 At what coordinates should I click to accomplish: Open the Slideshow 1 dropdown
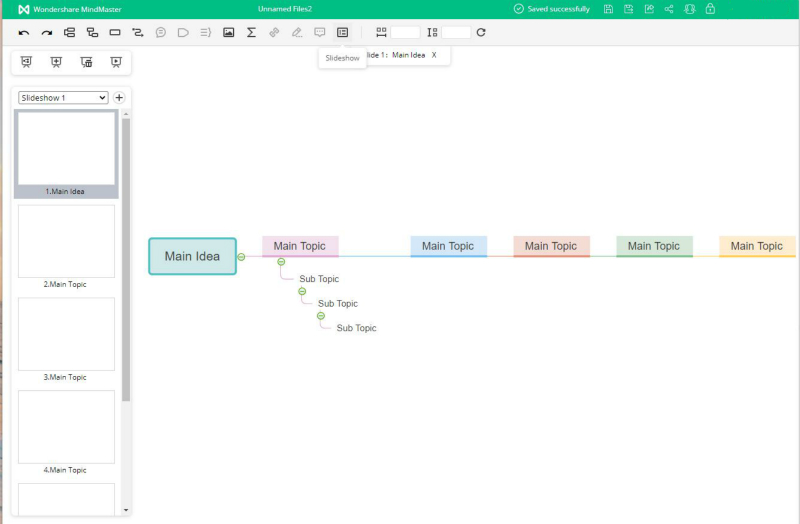pyautogui.click(x=63, y=98)
